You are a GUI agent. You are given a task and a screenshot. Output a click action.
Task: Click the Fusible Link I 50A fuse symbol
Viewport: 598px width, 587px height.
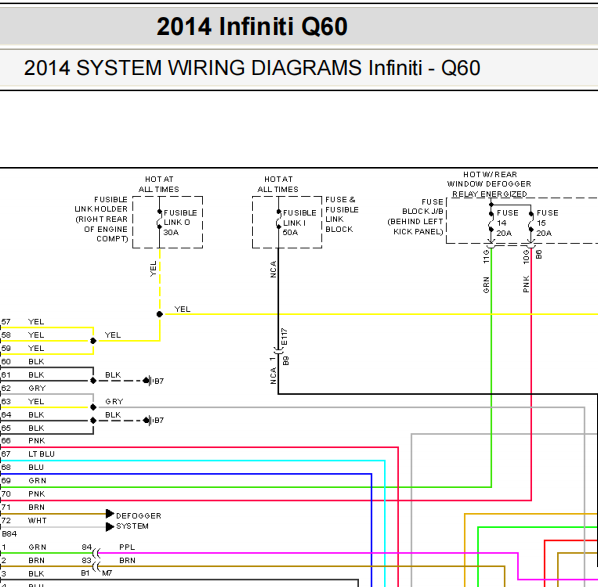[279, 219]
